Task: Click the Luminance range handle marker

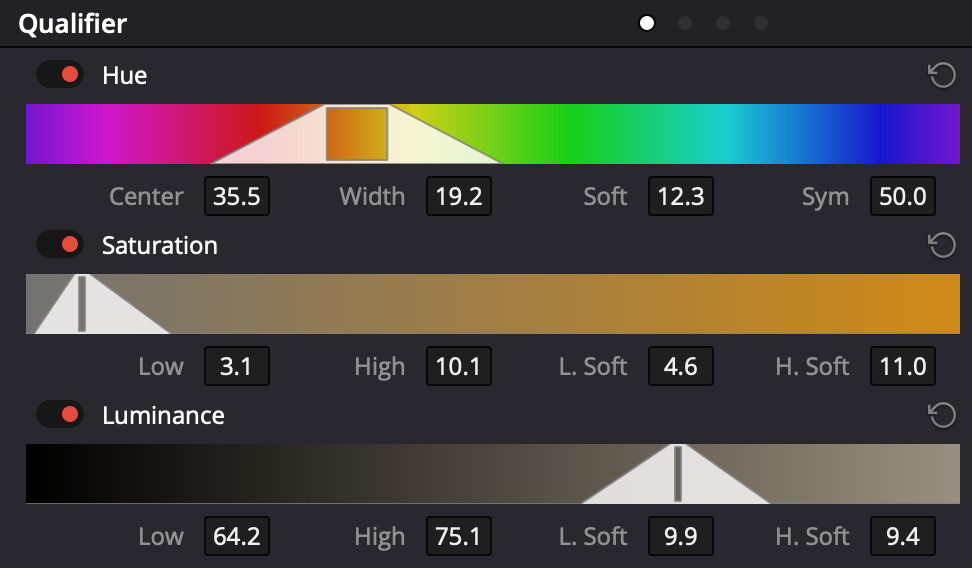Action: point(678,474)
